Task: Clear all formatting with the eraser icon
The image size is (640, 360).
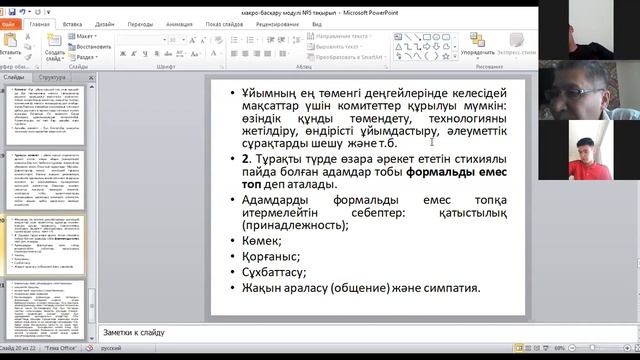Action: click(x=218, y=40)
